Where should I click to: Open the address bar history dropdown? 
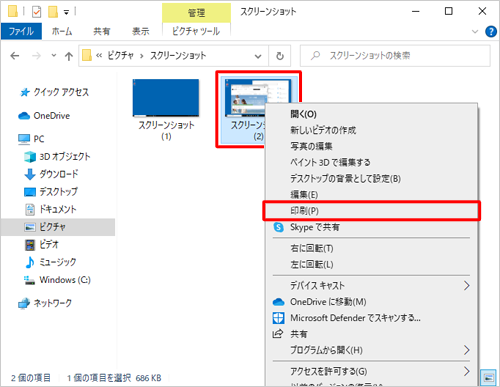(x=258, y=56)
